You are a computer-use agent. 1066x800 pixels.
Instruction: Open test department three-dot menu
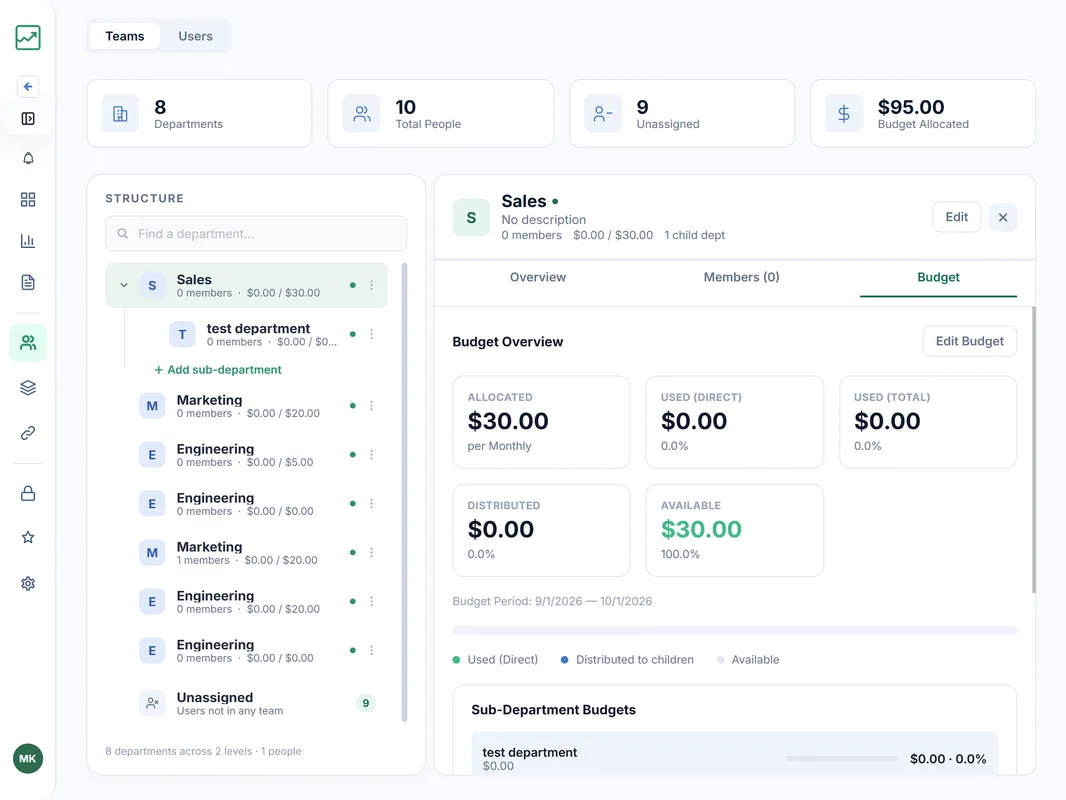coord(371,334)
